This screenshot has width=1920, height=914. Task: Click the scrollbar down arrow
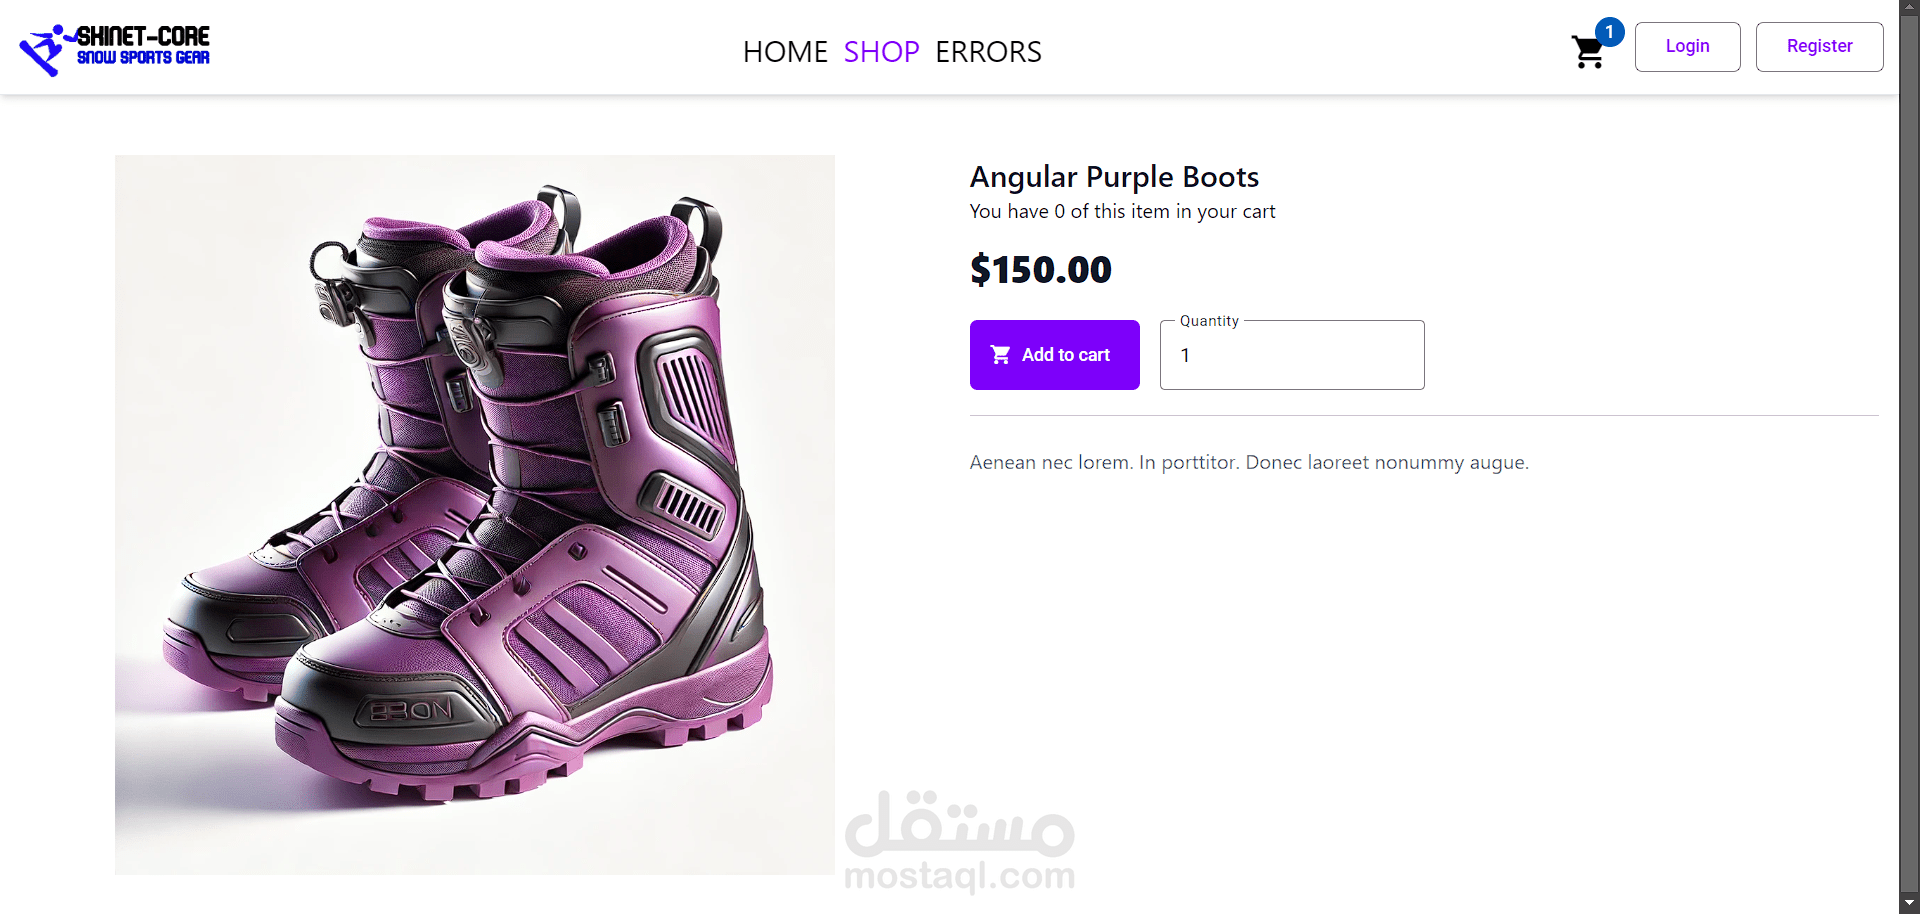pyautogui.click(x=1909, y=903)
